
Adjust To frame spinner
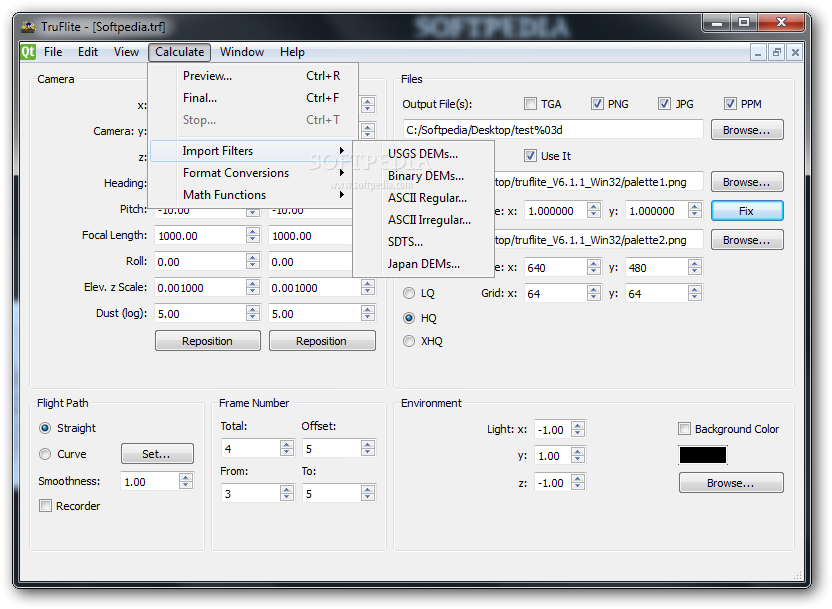(368, 494)
